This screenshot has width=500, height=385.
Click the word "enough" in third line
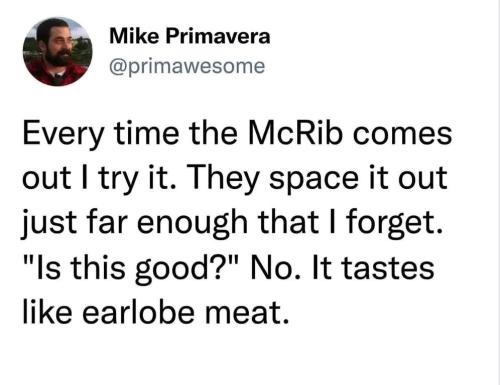click(x=192, y=224)
